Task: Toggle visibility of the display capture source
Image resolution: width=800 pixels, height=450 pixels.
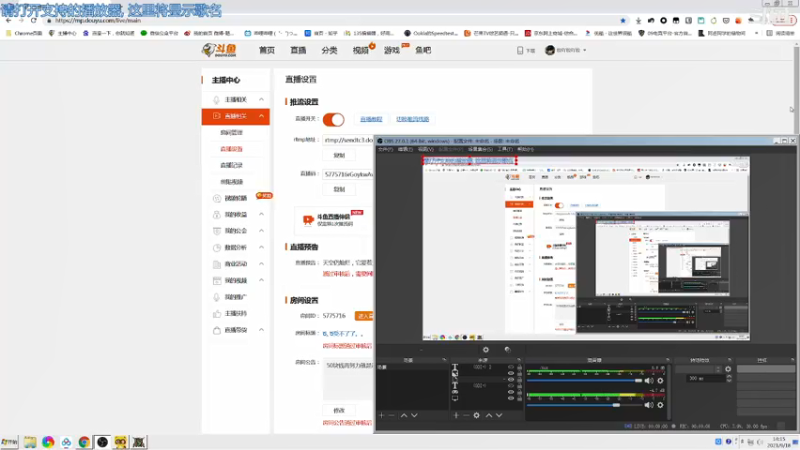Action: click(x=511, y=398)
